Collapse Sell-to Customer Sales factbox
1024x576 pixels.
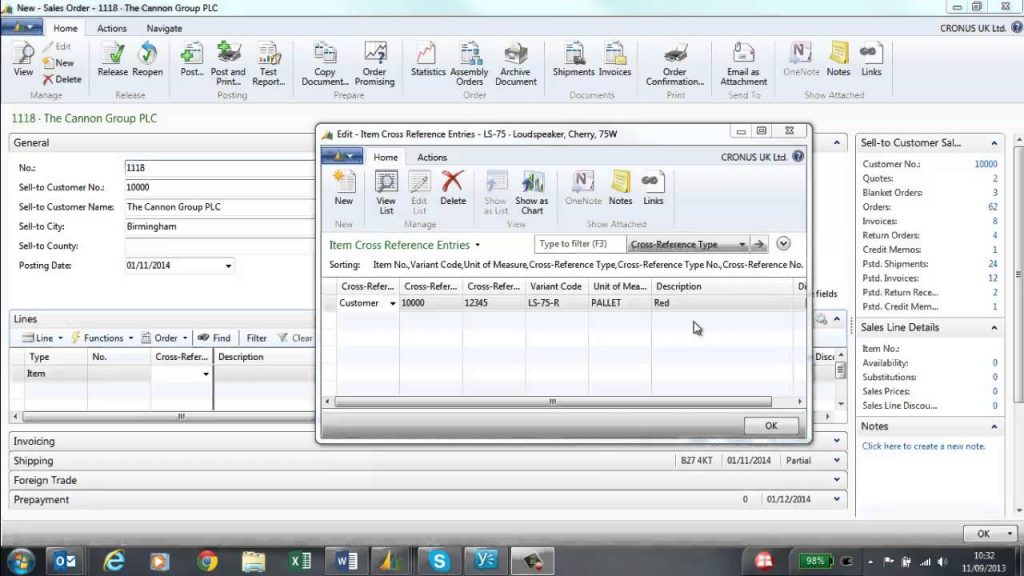pyautogui.click(x=994, y=143)
